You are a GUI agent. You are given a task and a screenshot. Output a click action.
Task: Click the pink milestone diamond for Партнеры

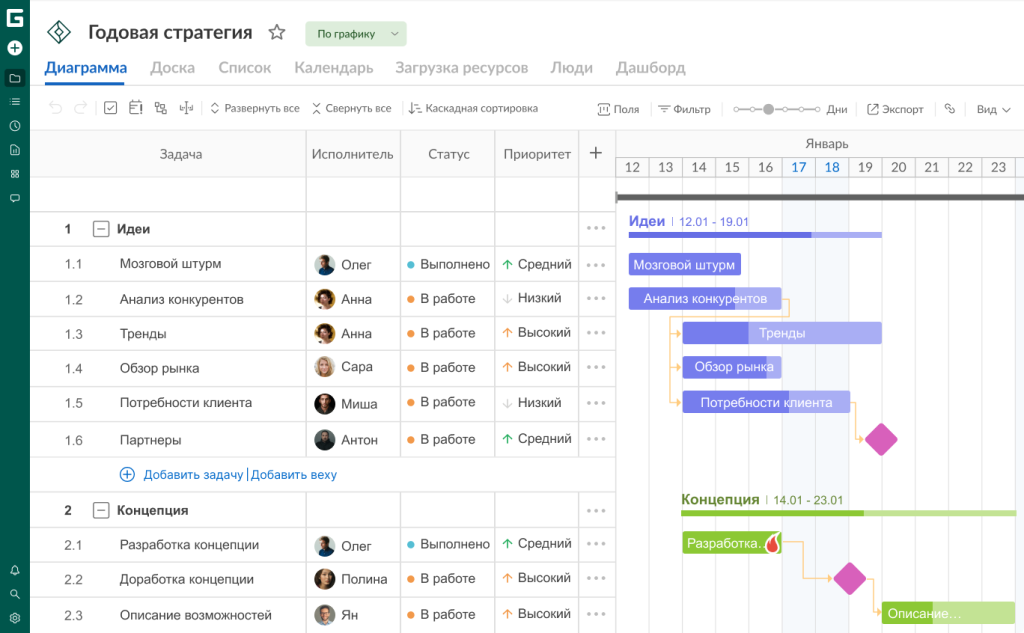coord(881,440)
